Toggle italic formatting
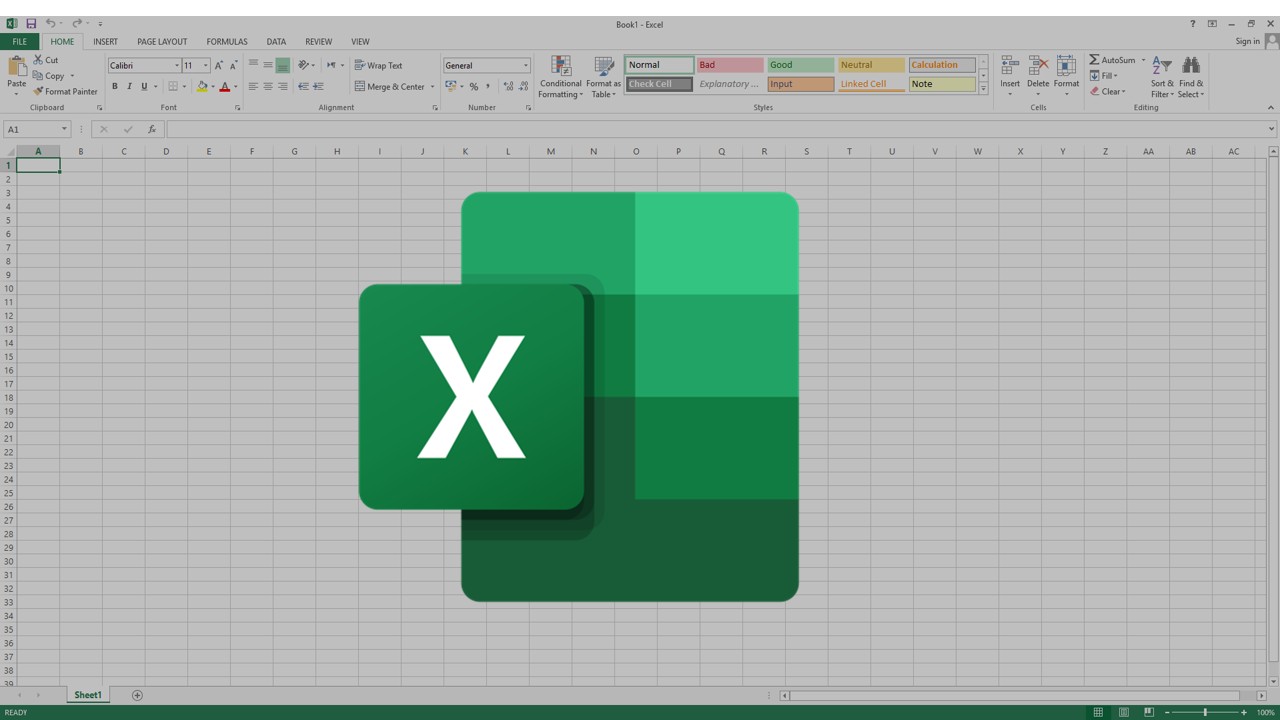Image resolution: width=1280 pixels, height=720 pixels. click(129, 86)
